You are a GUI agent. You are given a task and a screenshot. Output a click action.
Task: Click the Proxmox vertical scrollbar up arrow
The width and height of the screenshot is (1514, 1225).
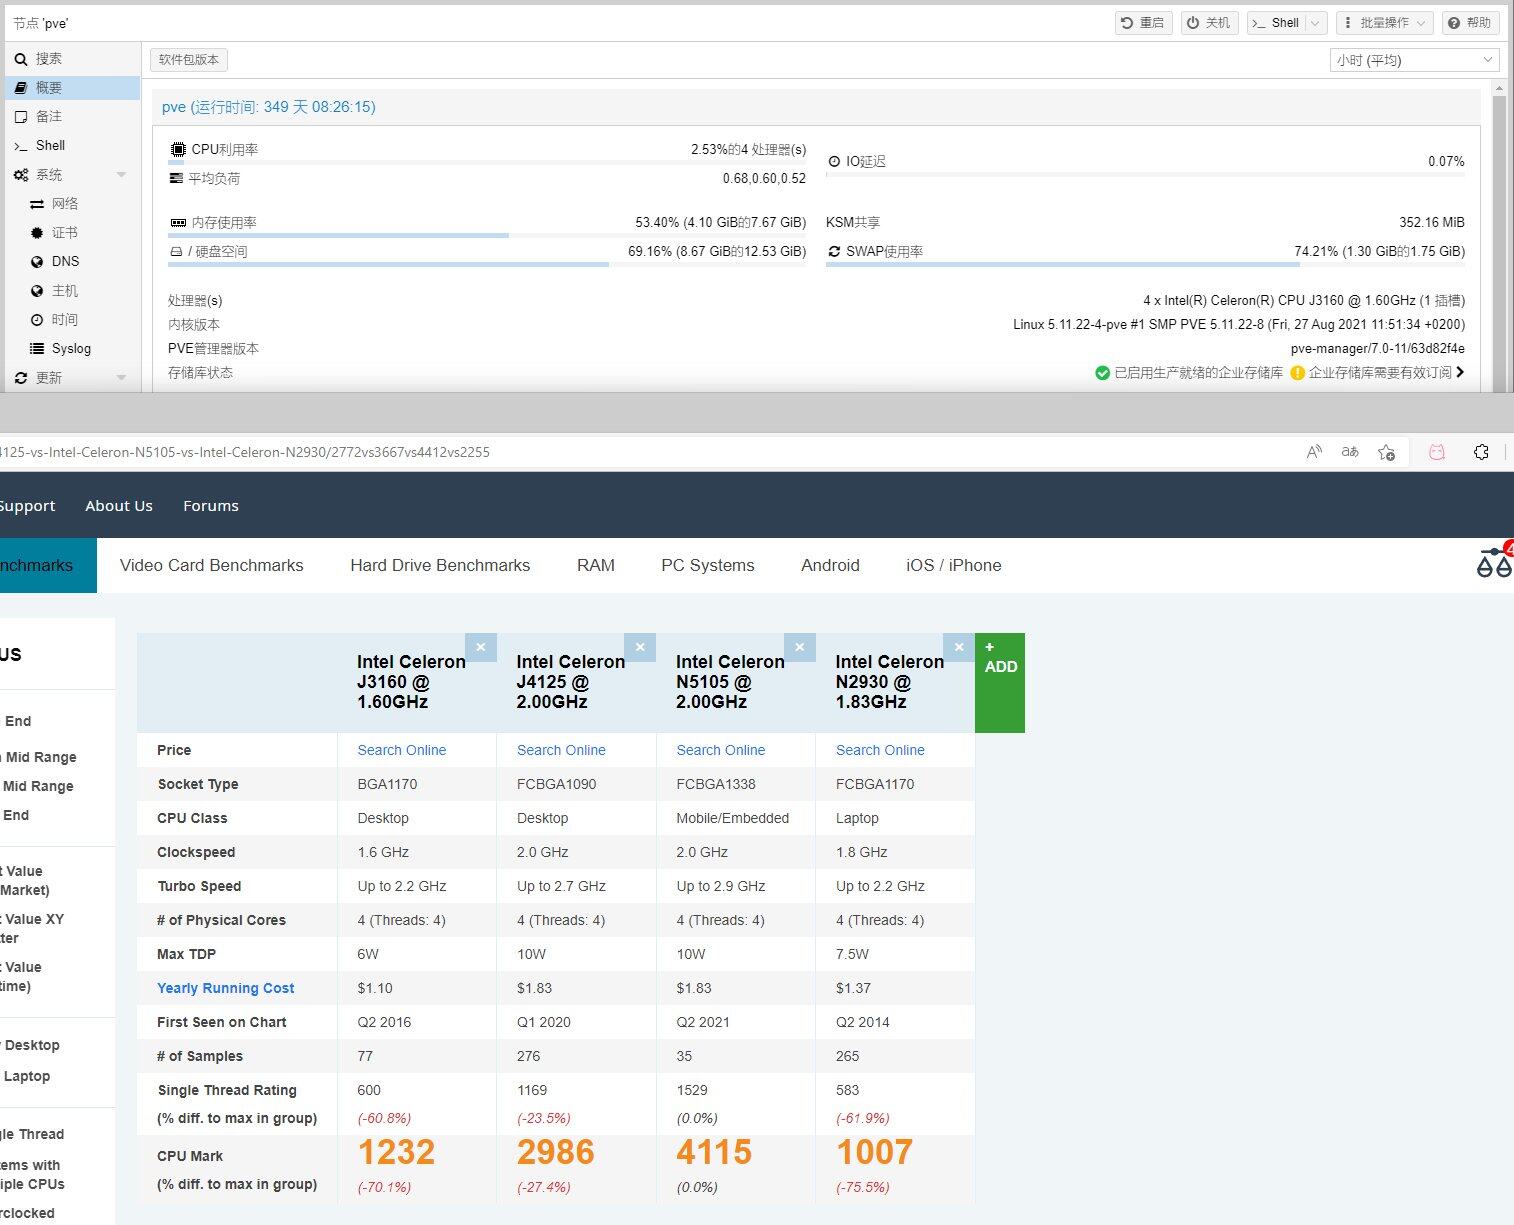click(x=1498, y=89)
